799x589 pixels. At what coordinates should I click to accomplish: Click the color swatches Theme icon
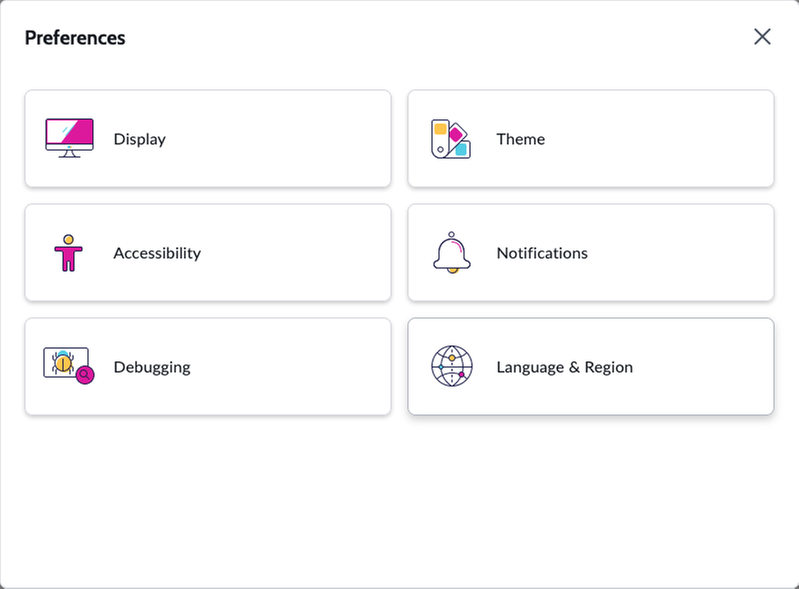(x=451, y=139)
